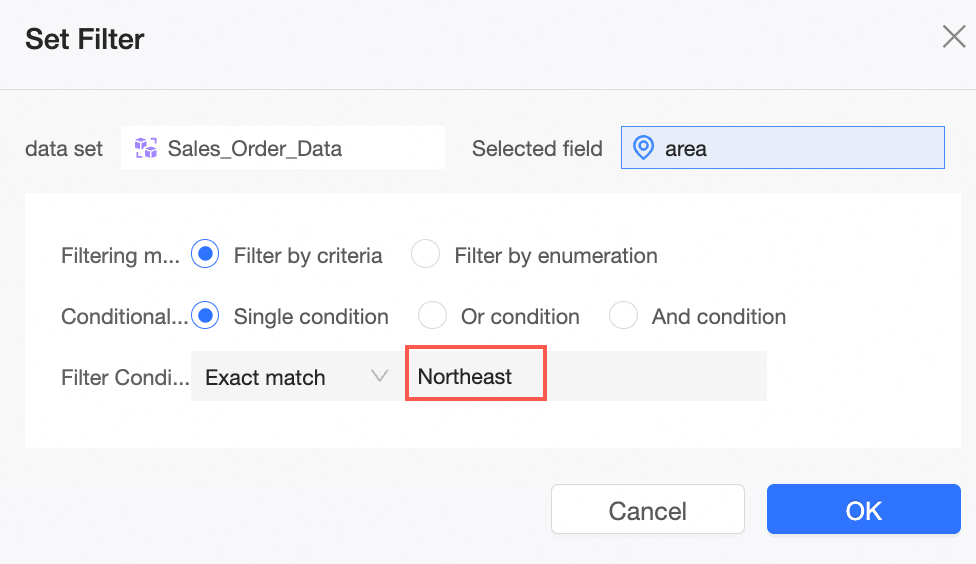Viewport: 976px width, 564px height.
Task: Click the location pin icon beside area
Action: click(x=645, y=148)
